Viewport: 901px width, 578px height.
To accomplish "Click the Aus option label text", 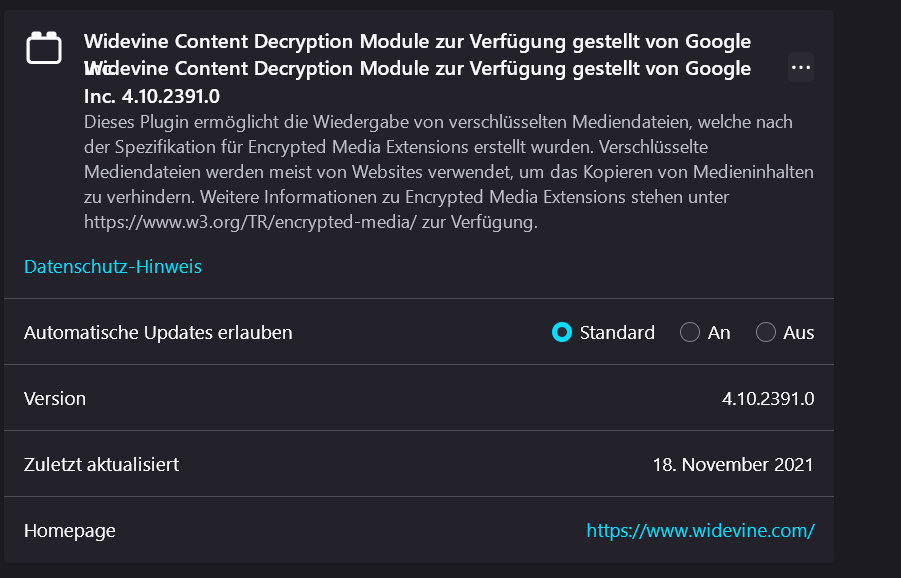I will (x=798, y=332).
